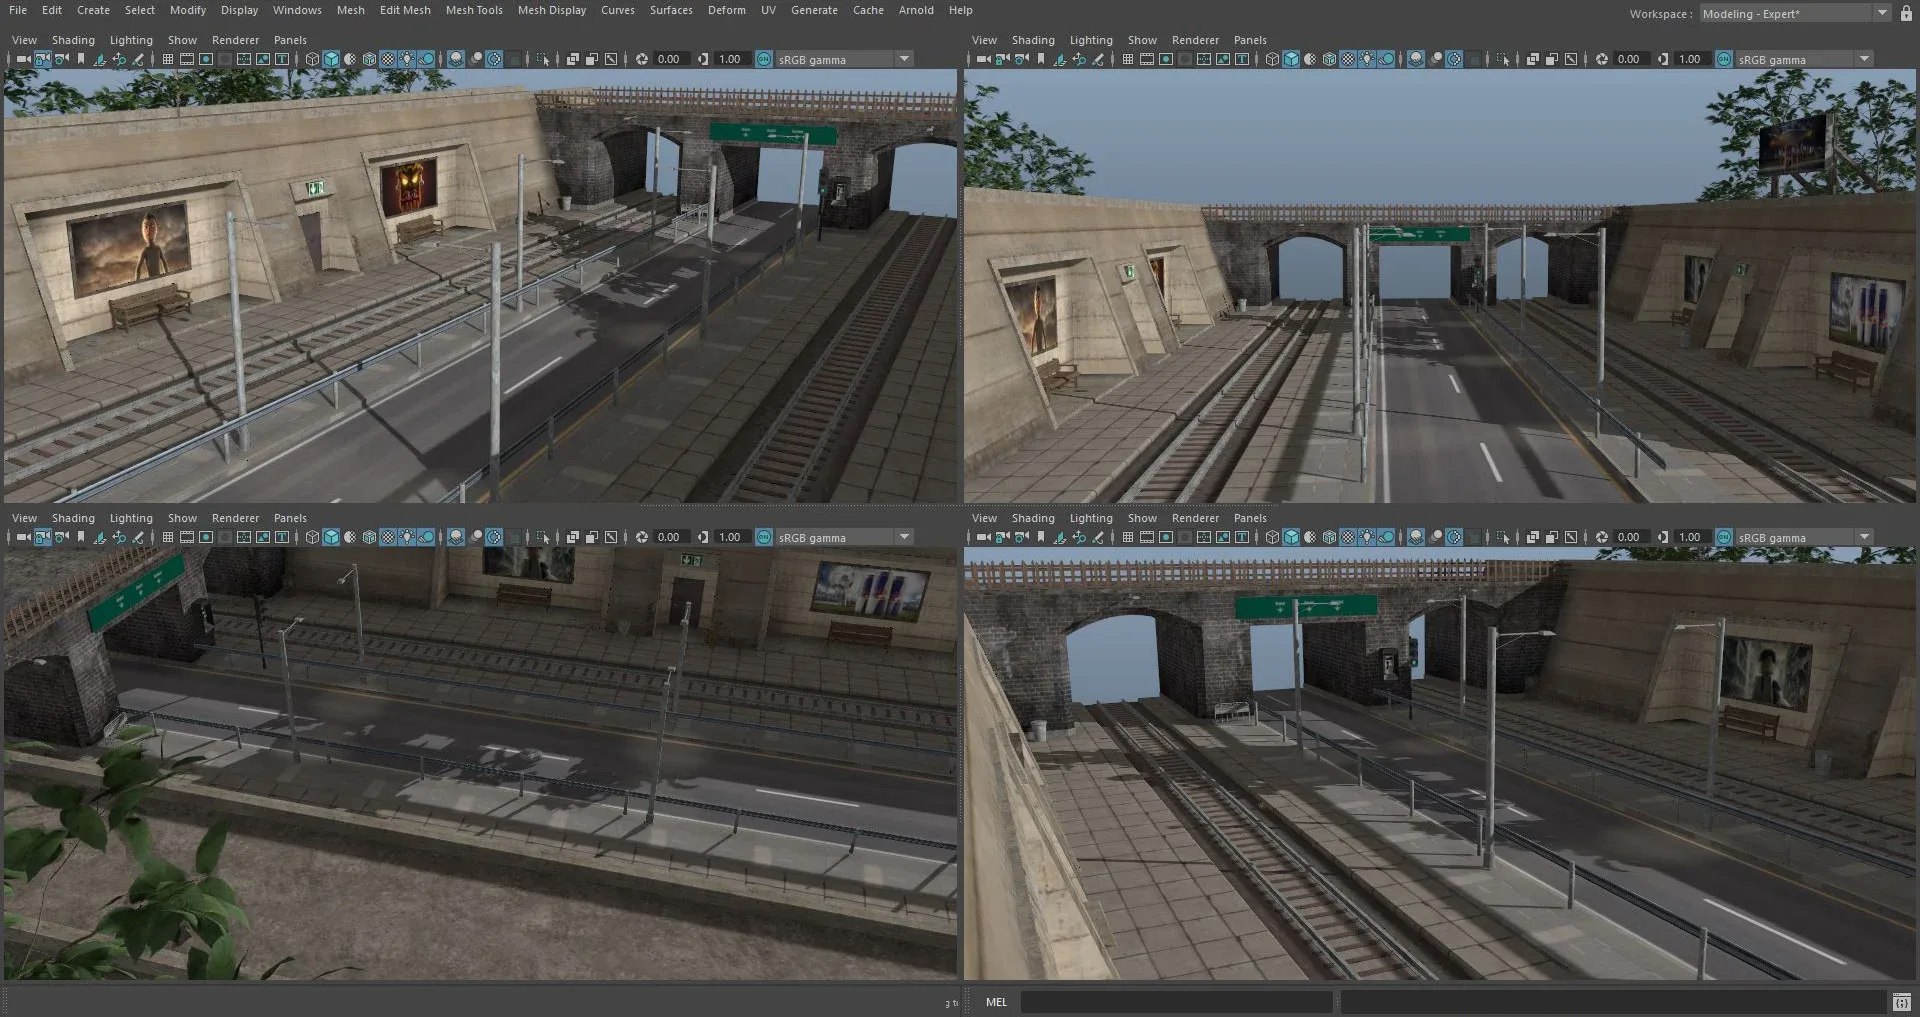1920x1017 pixels.
Task: Open the Arnold menu
Action: (916, 10)
